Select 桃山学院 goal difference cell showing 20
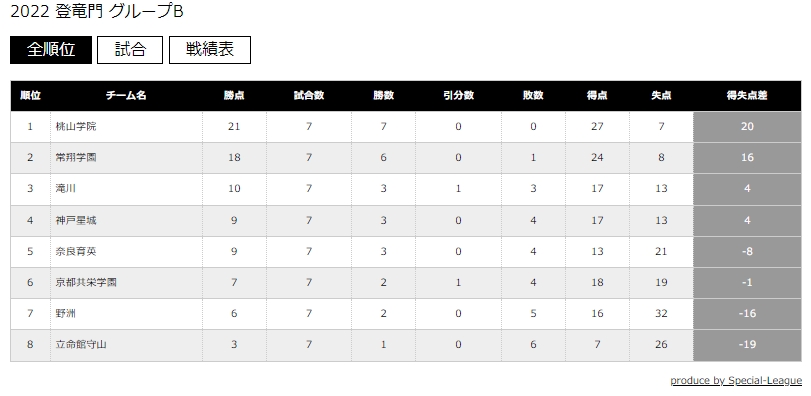 point(747,127)
